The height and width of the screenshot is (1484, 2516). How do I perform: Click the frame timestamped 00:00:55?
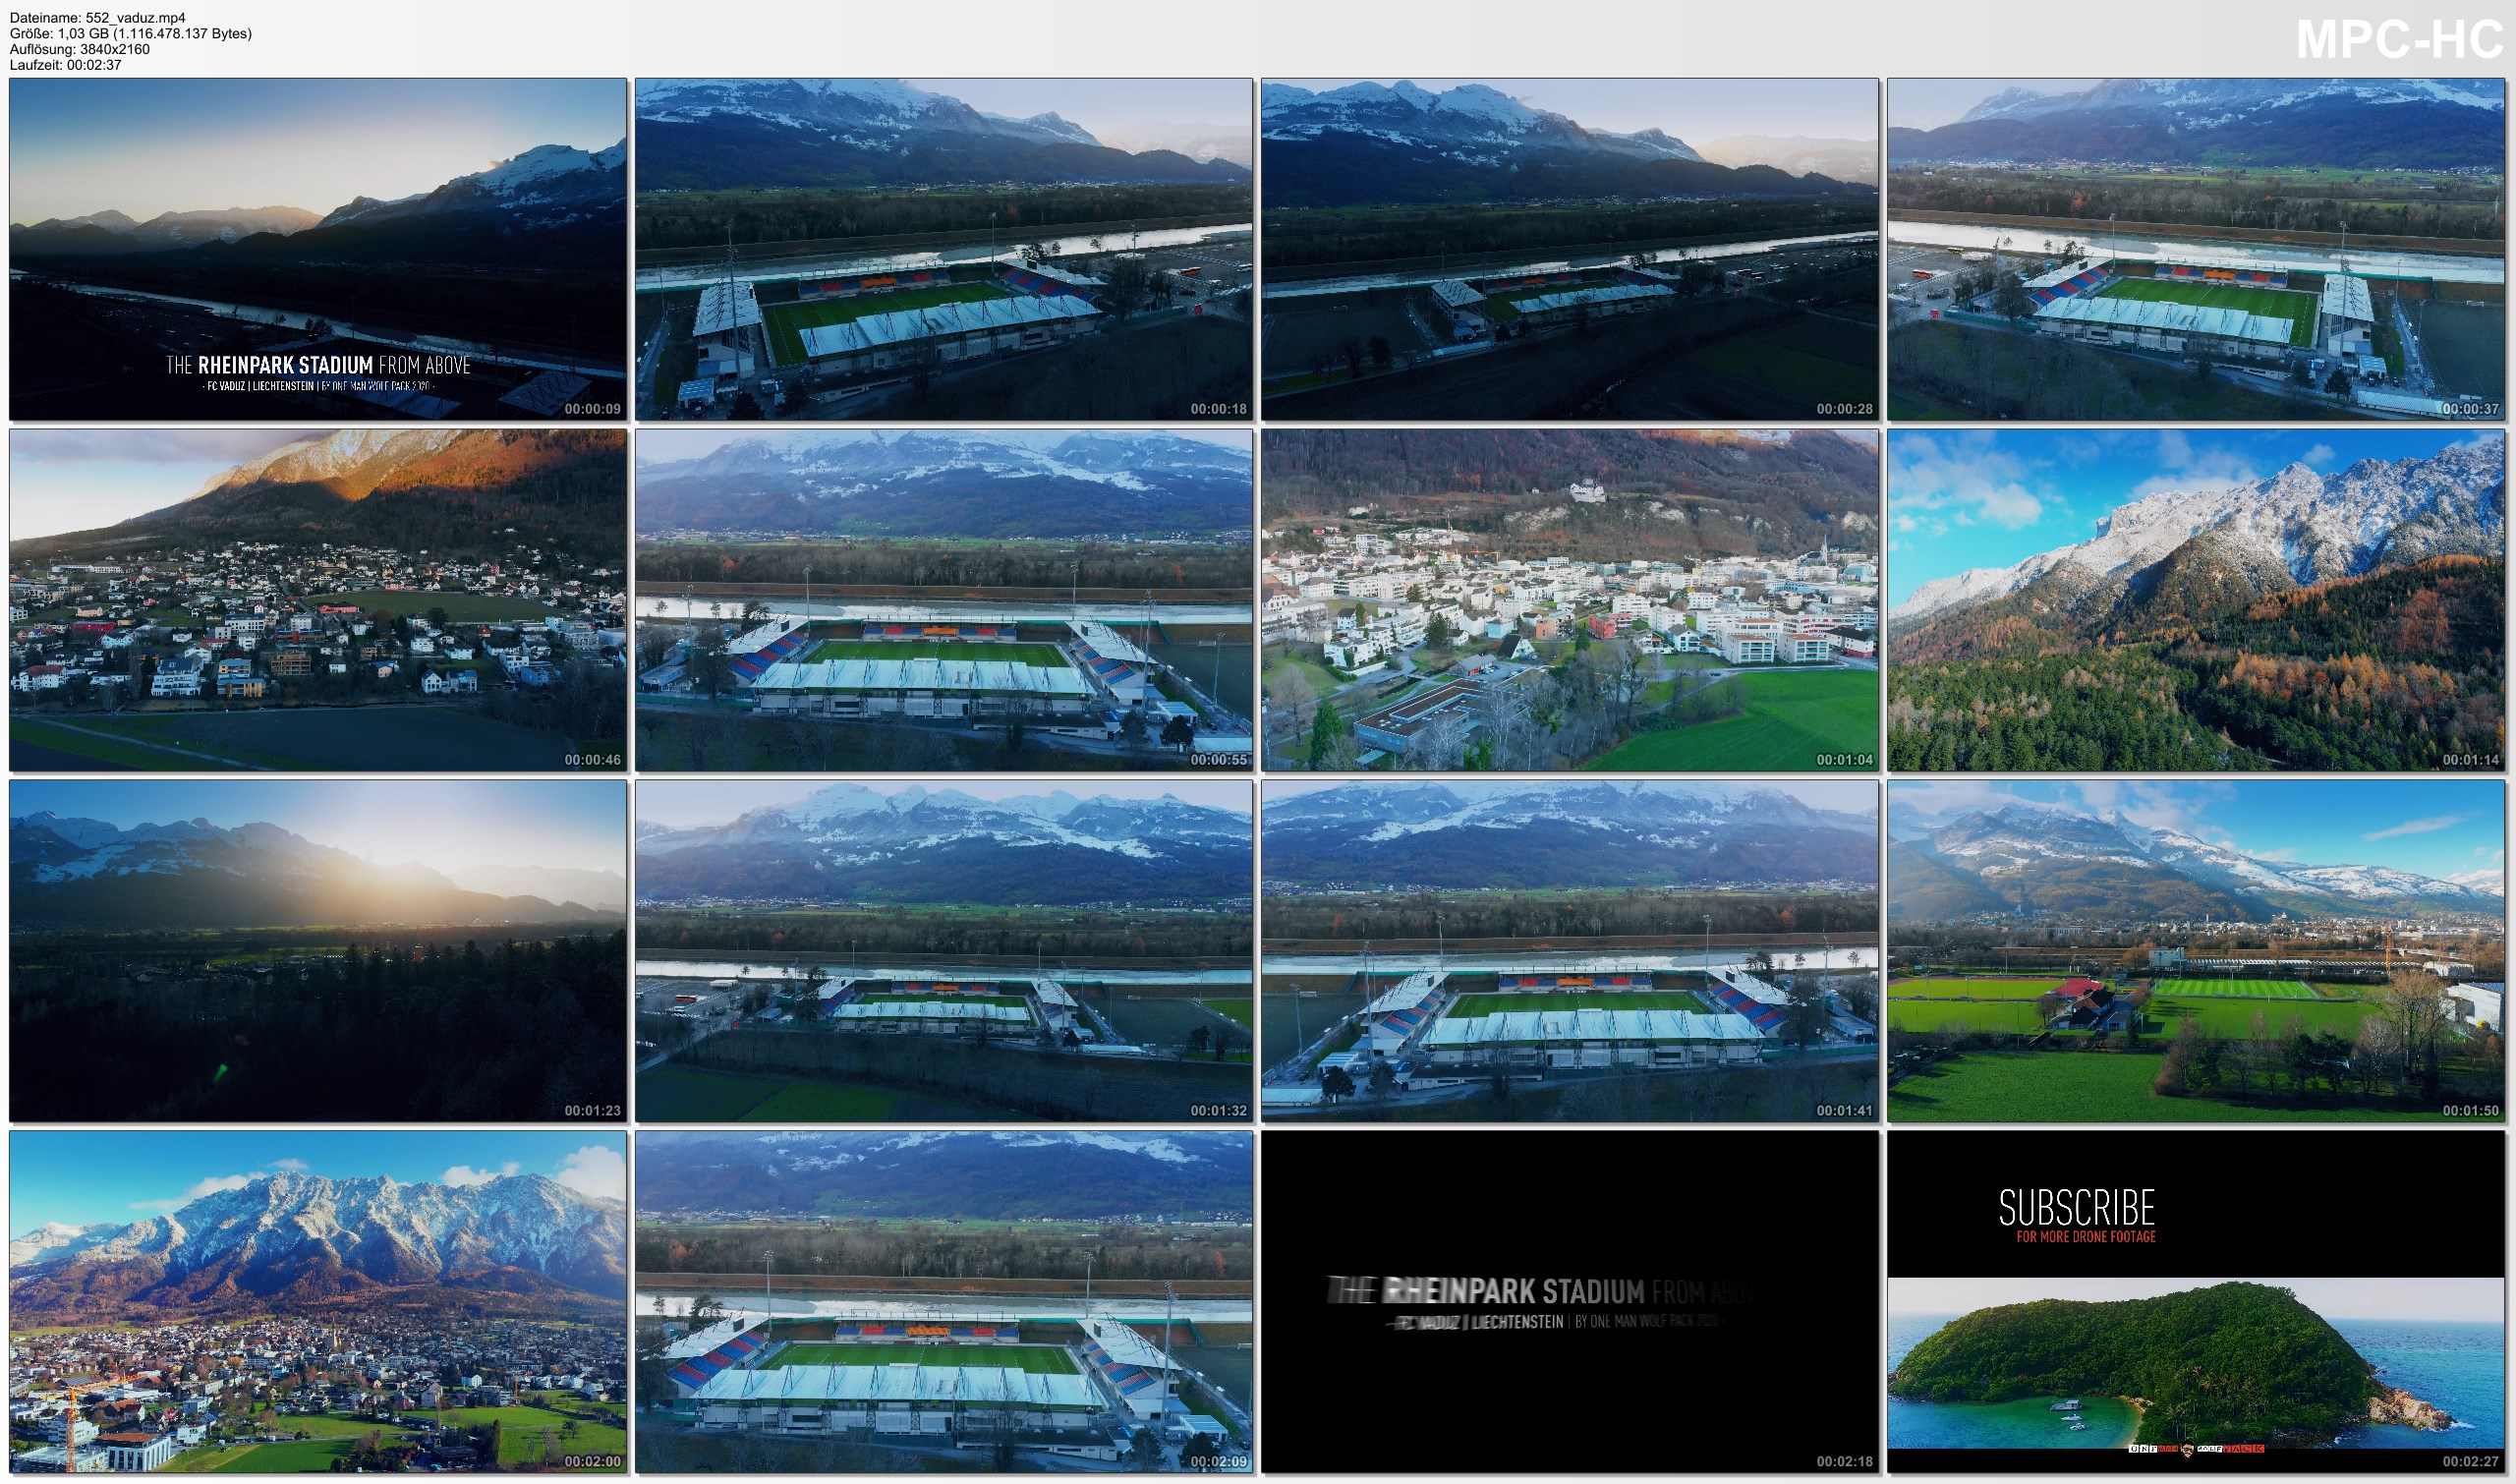point(944,600)
